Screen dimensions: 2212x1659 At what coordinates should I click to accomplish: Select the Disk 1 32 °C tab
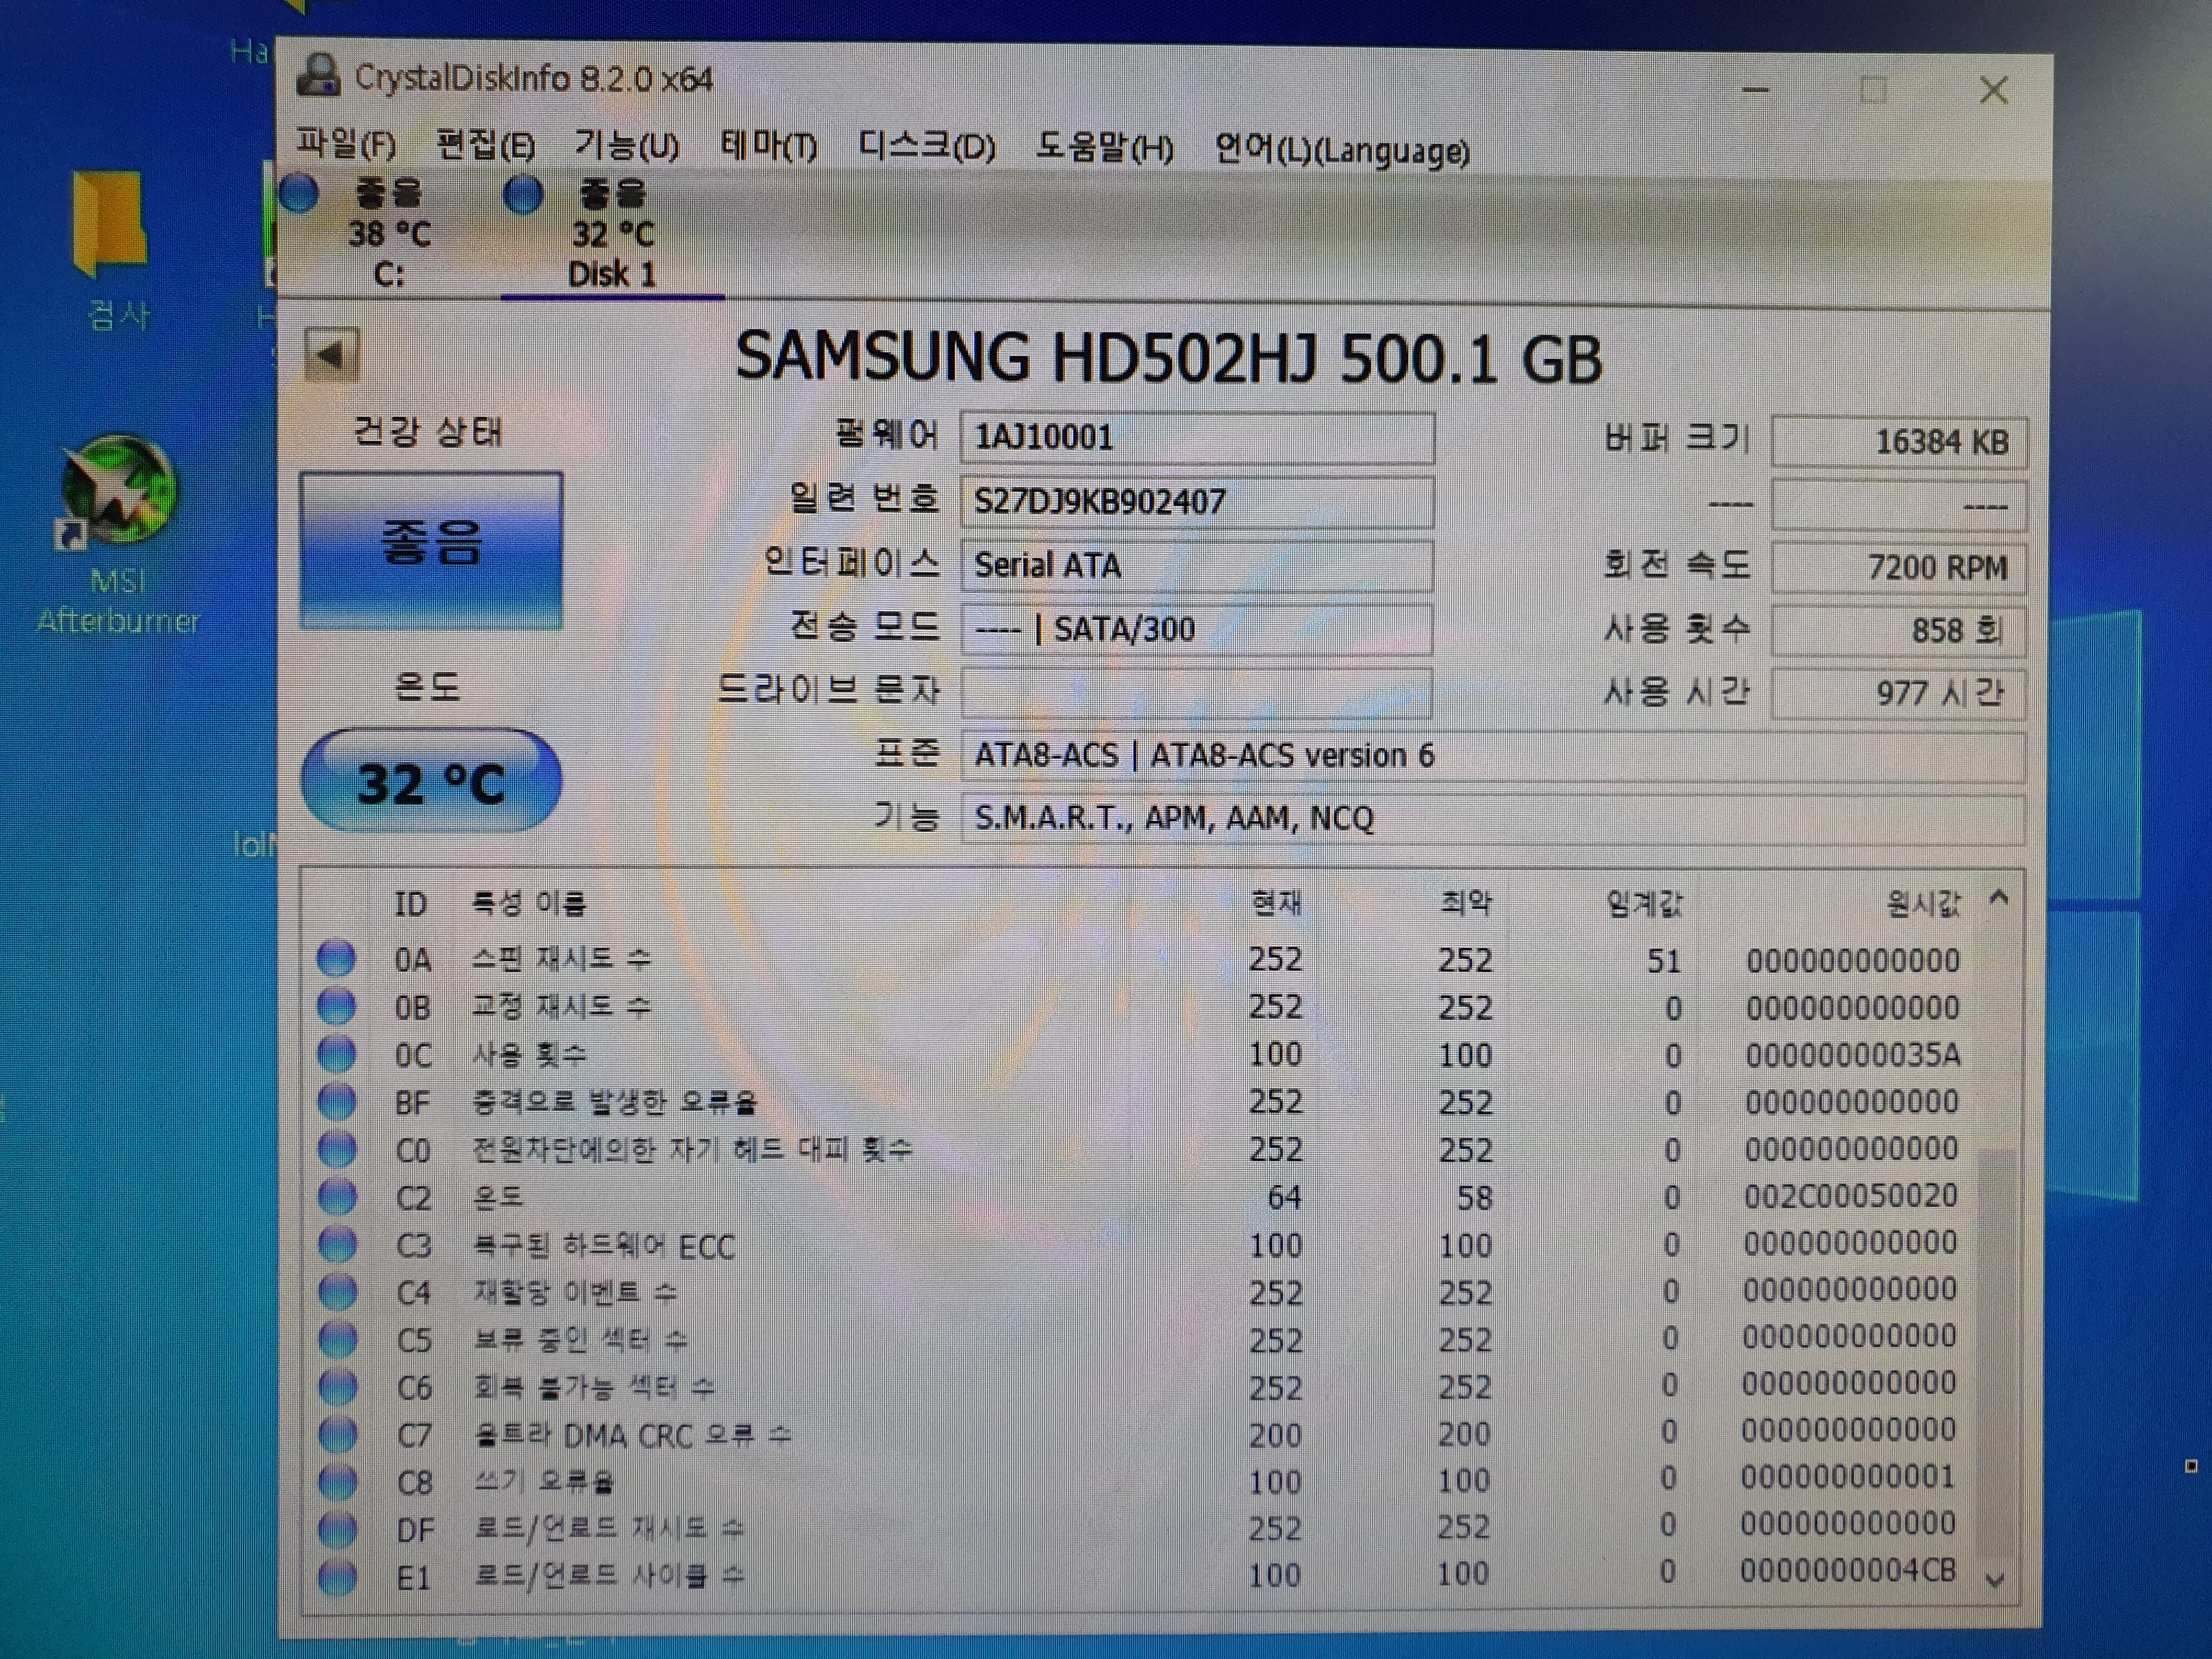612,234
